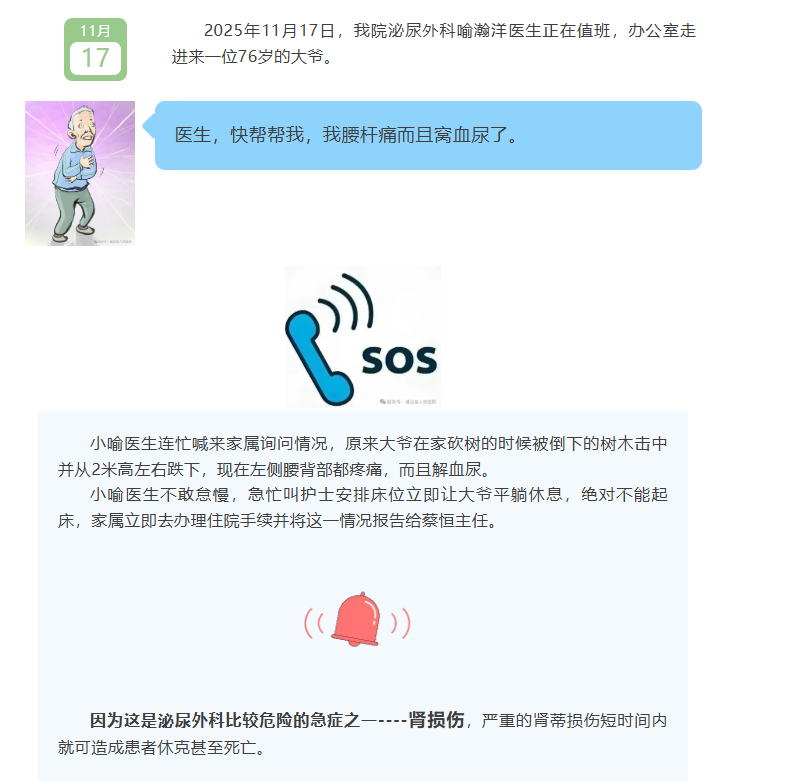Click the blue telephone handset icon
Viewport: 785px width, 781px height.
(318, 356)
